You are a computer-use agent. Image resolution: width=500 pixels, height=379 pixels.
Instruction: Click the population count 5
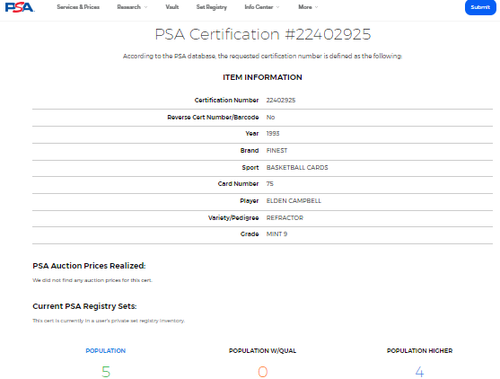pyautogui.click(x=106, y=372)
